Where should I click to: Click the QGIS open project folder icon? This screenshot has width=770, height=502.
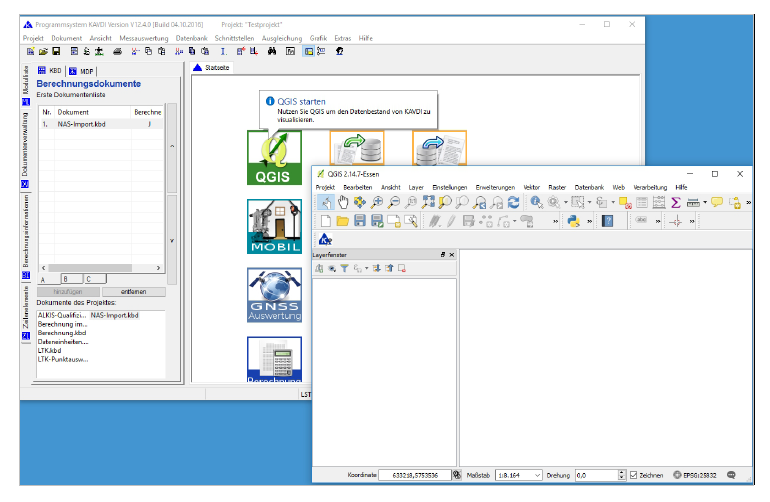pyautogui.click(x=343, y=221)
